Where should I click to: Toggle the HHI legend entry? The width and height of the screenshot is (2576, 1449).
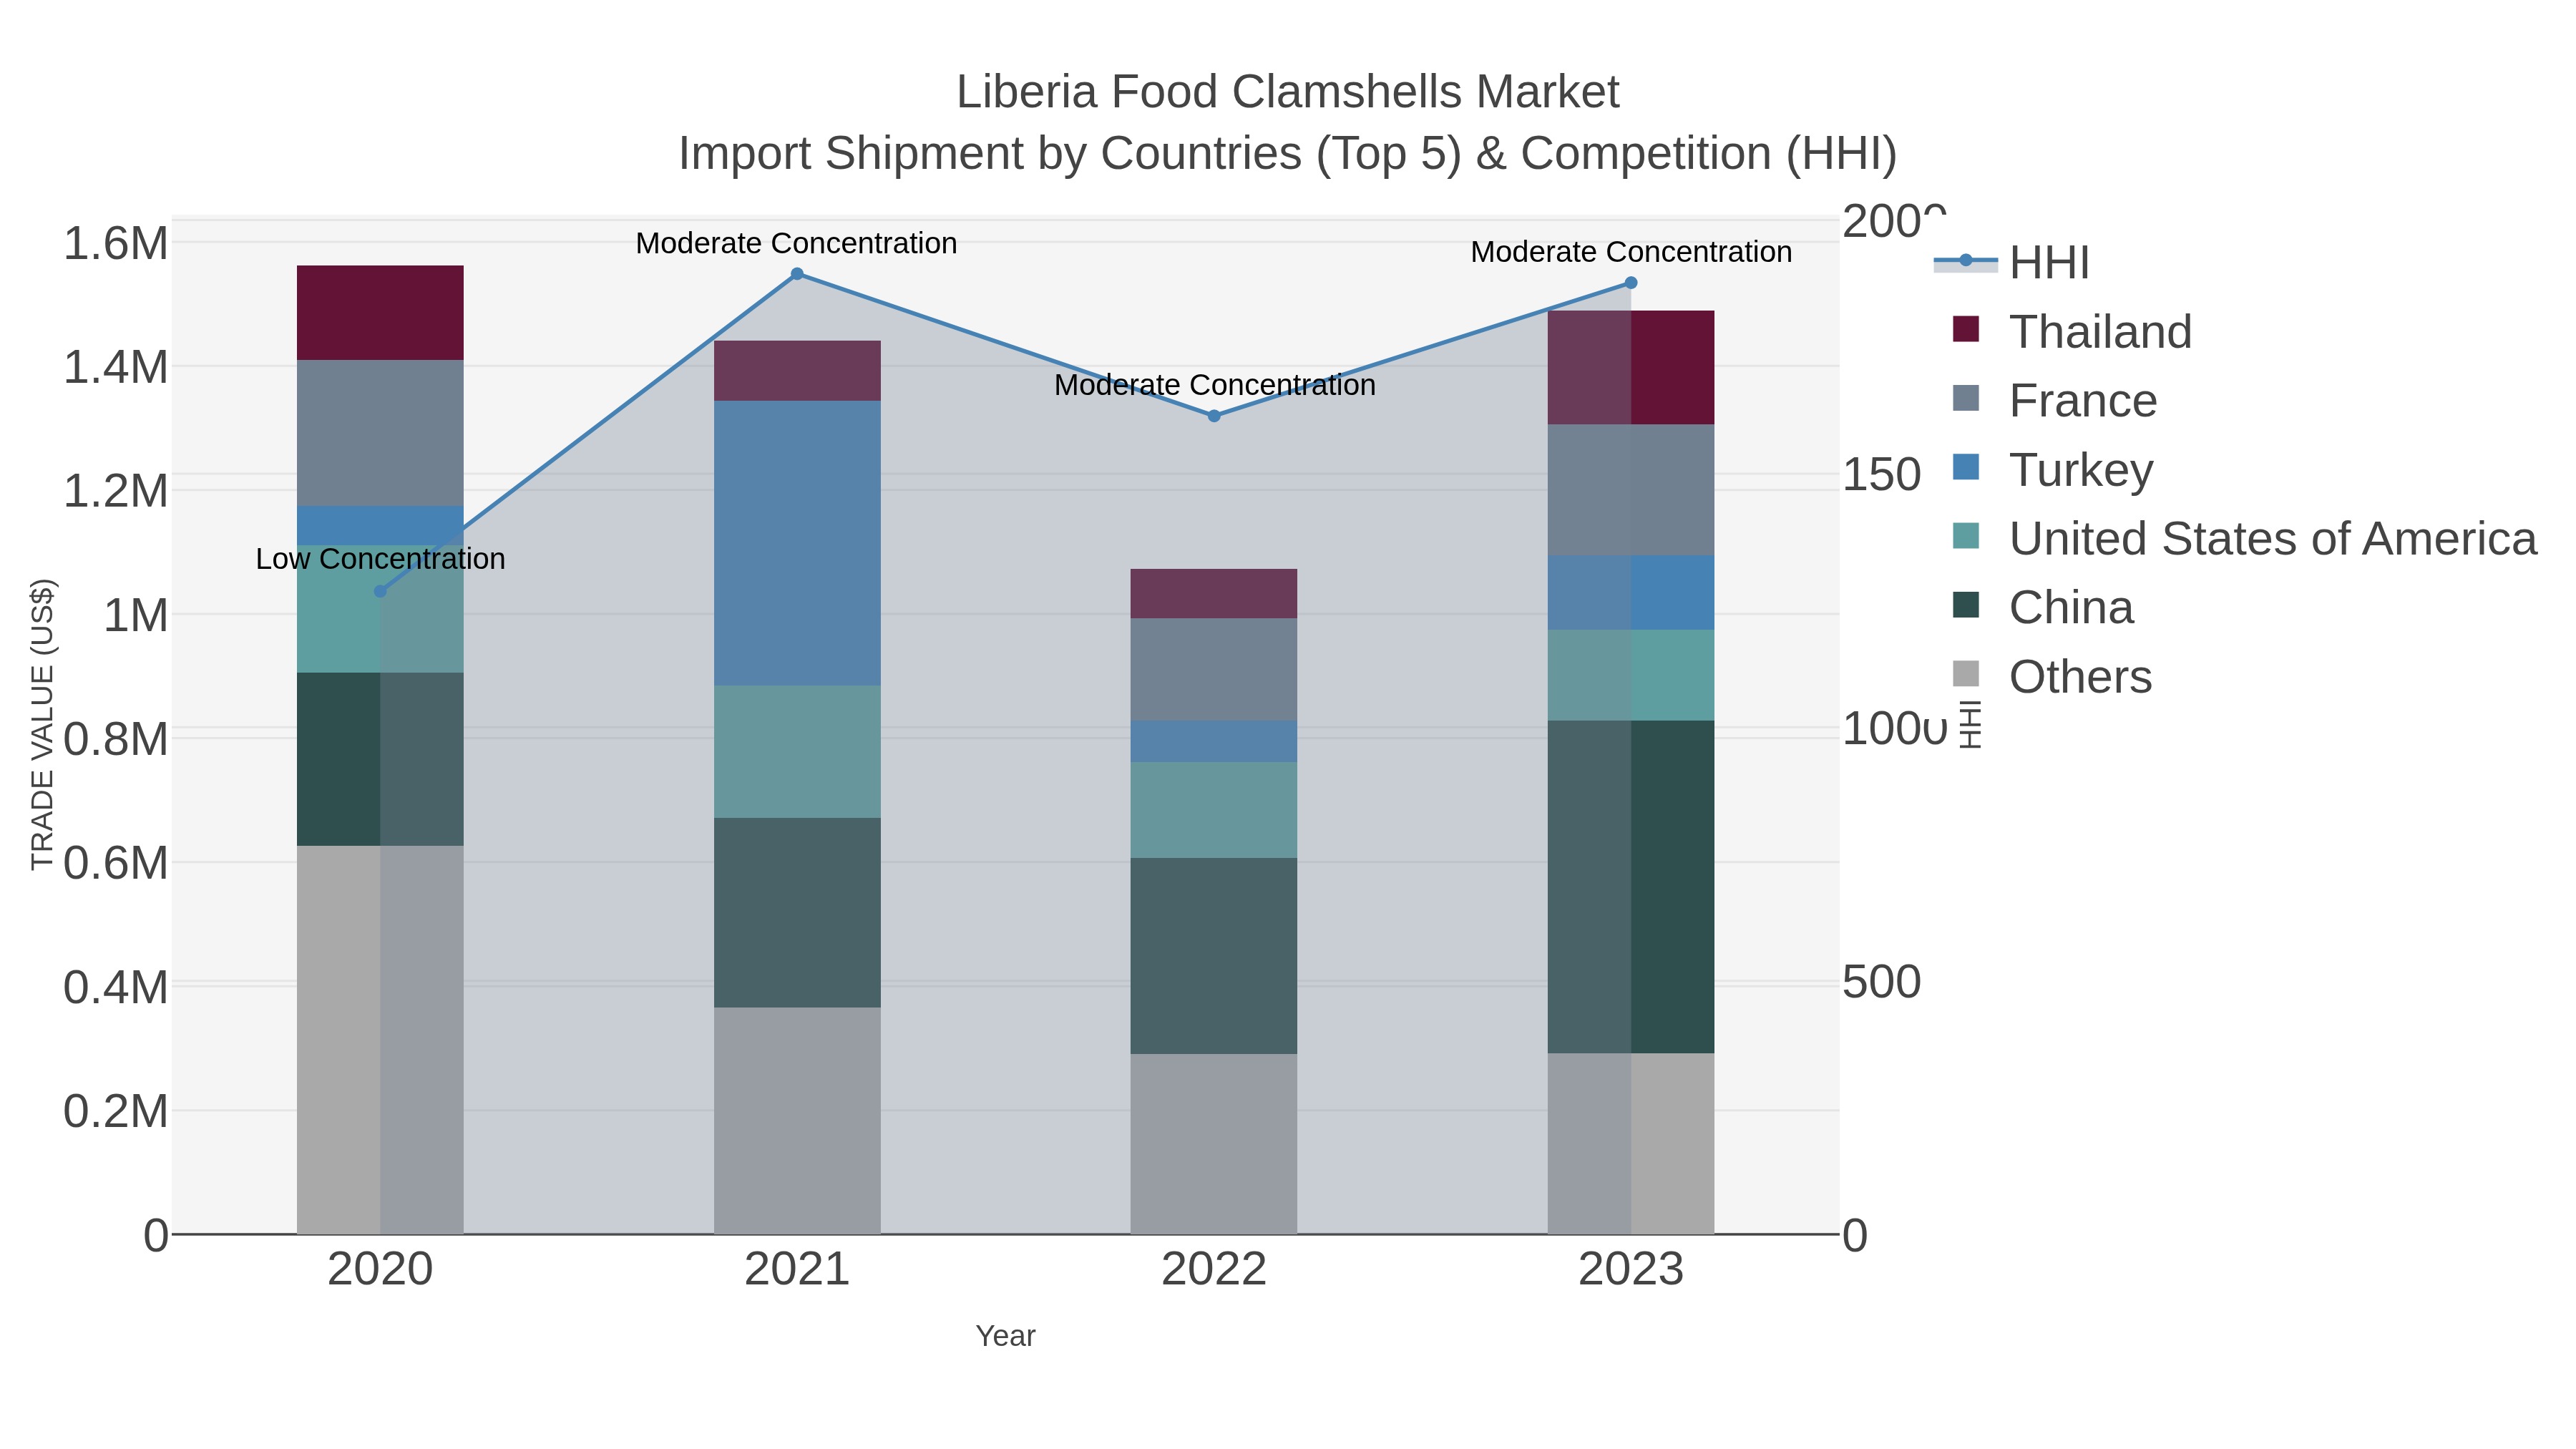(2012, 263)
